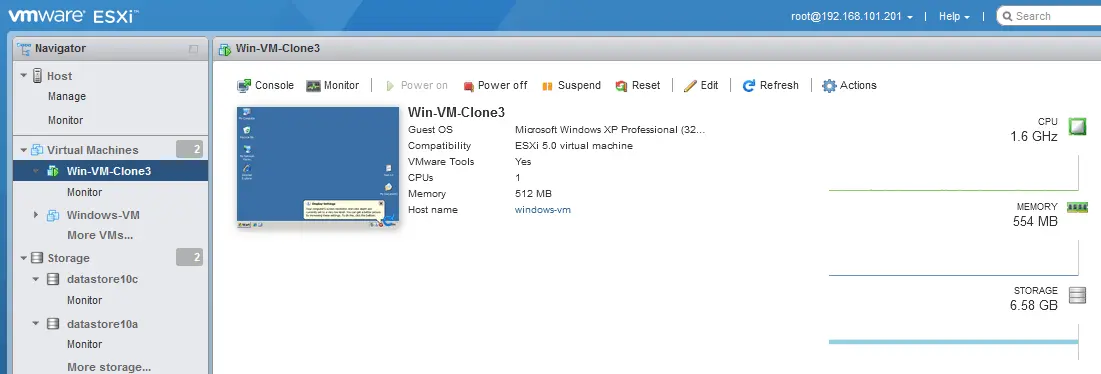Screen dimensions: 1101x374
Task: Click the ESXi 5.0 virtual machine text
Action: point(574,146)
